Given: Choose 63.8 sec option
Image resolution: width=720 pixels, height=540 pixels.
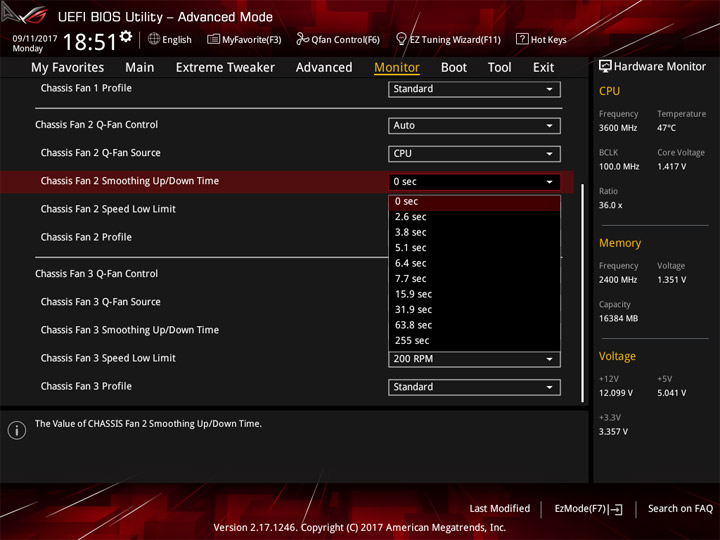Looking at the screenshot, I should [x=474, y=325].
